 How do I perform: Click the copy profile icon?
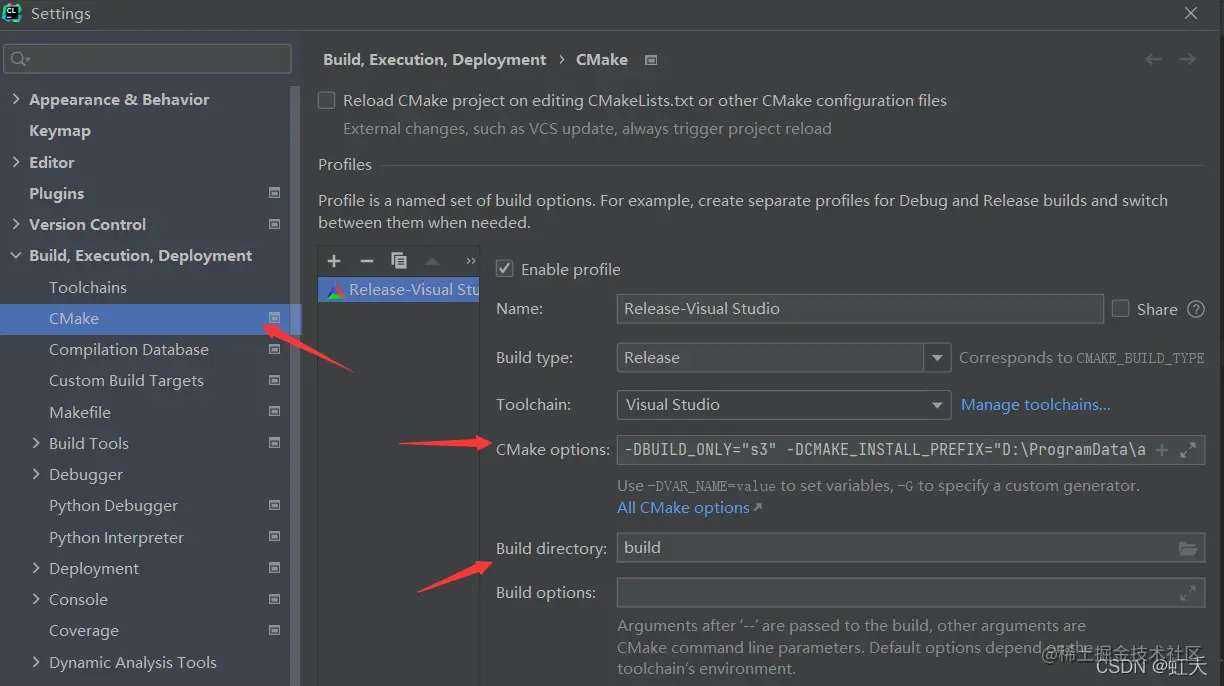tap(399, 260)
